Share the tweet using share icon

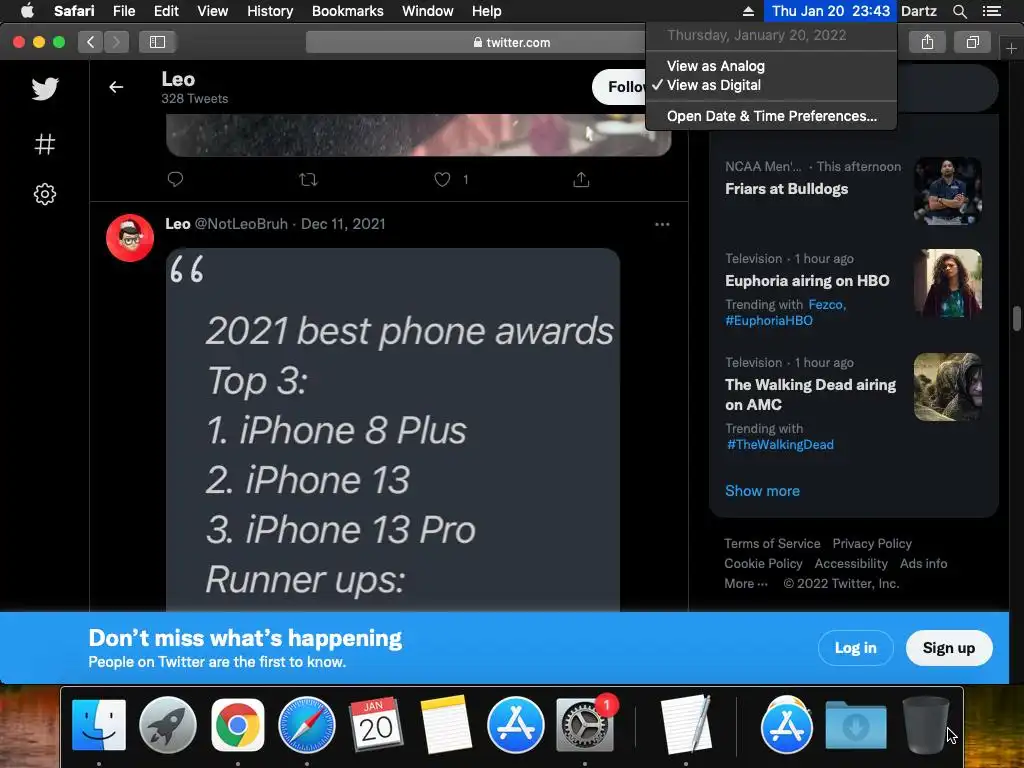coord(581,179)
